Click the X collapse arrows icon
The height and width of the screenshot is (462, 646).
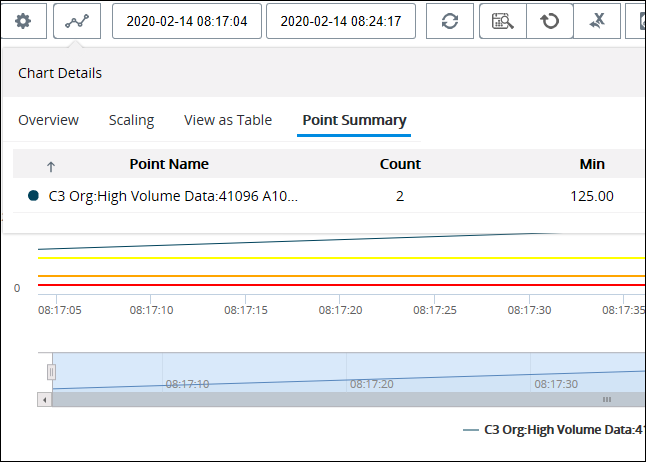click(x=597, y=21)
